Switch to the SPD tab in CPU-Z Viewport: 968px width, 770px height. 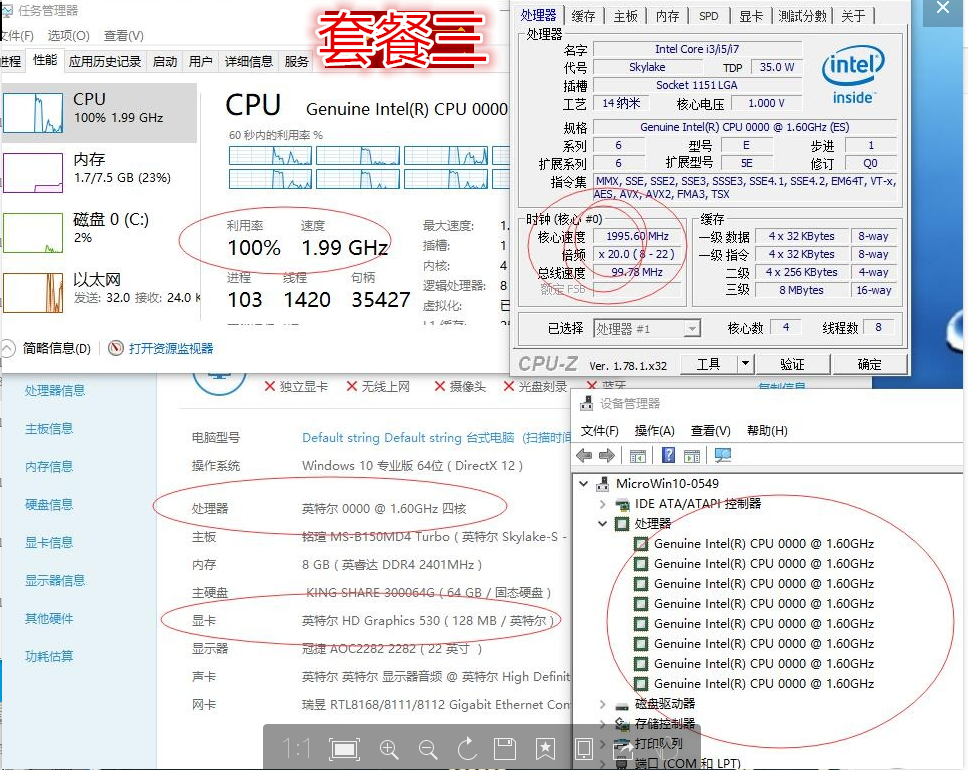point(709,16)
